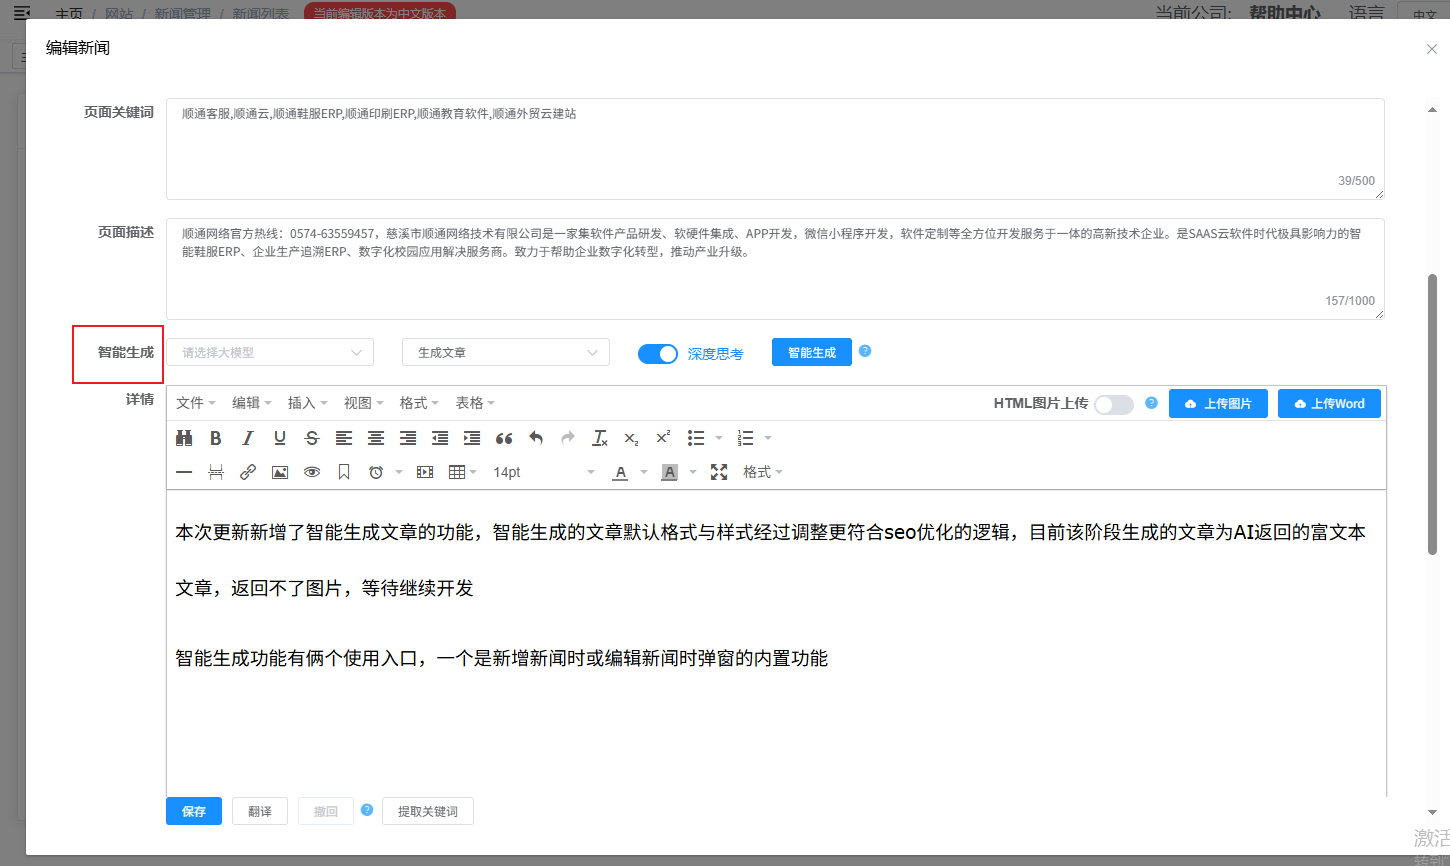Insert a blockquote using the quote icon

tap(504, 438)
